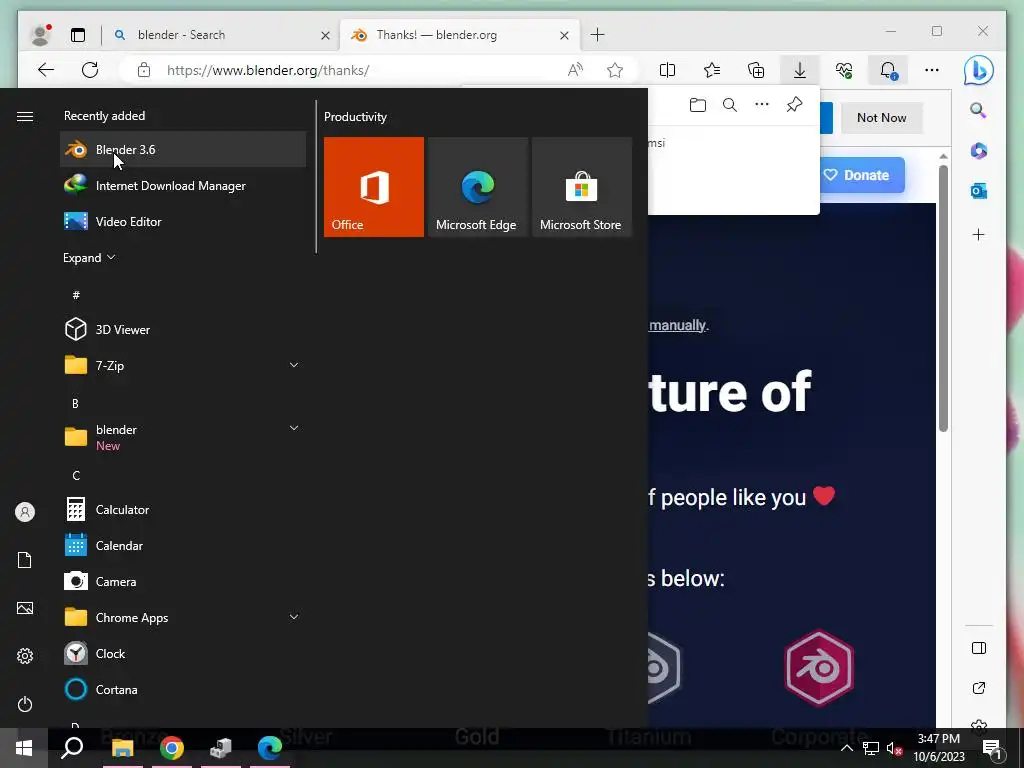
Task: Click the page vertical scrollbar
Action: point(943,298)
